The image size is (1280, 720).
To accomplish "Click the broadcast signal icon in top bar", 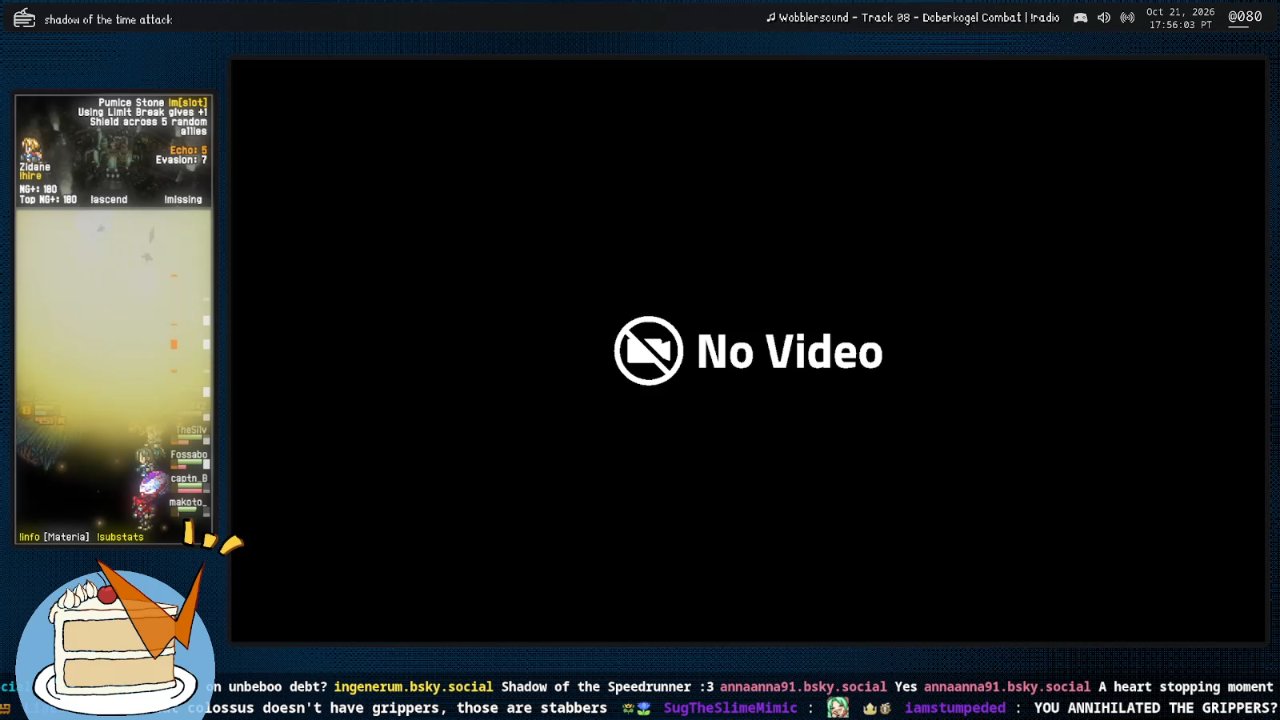I will [x=1127, y=18].
